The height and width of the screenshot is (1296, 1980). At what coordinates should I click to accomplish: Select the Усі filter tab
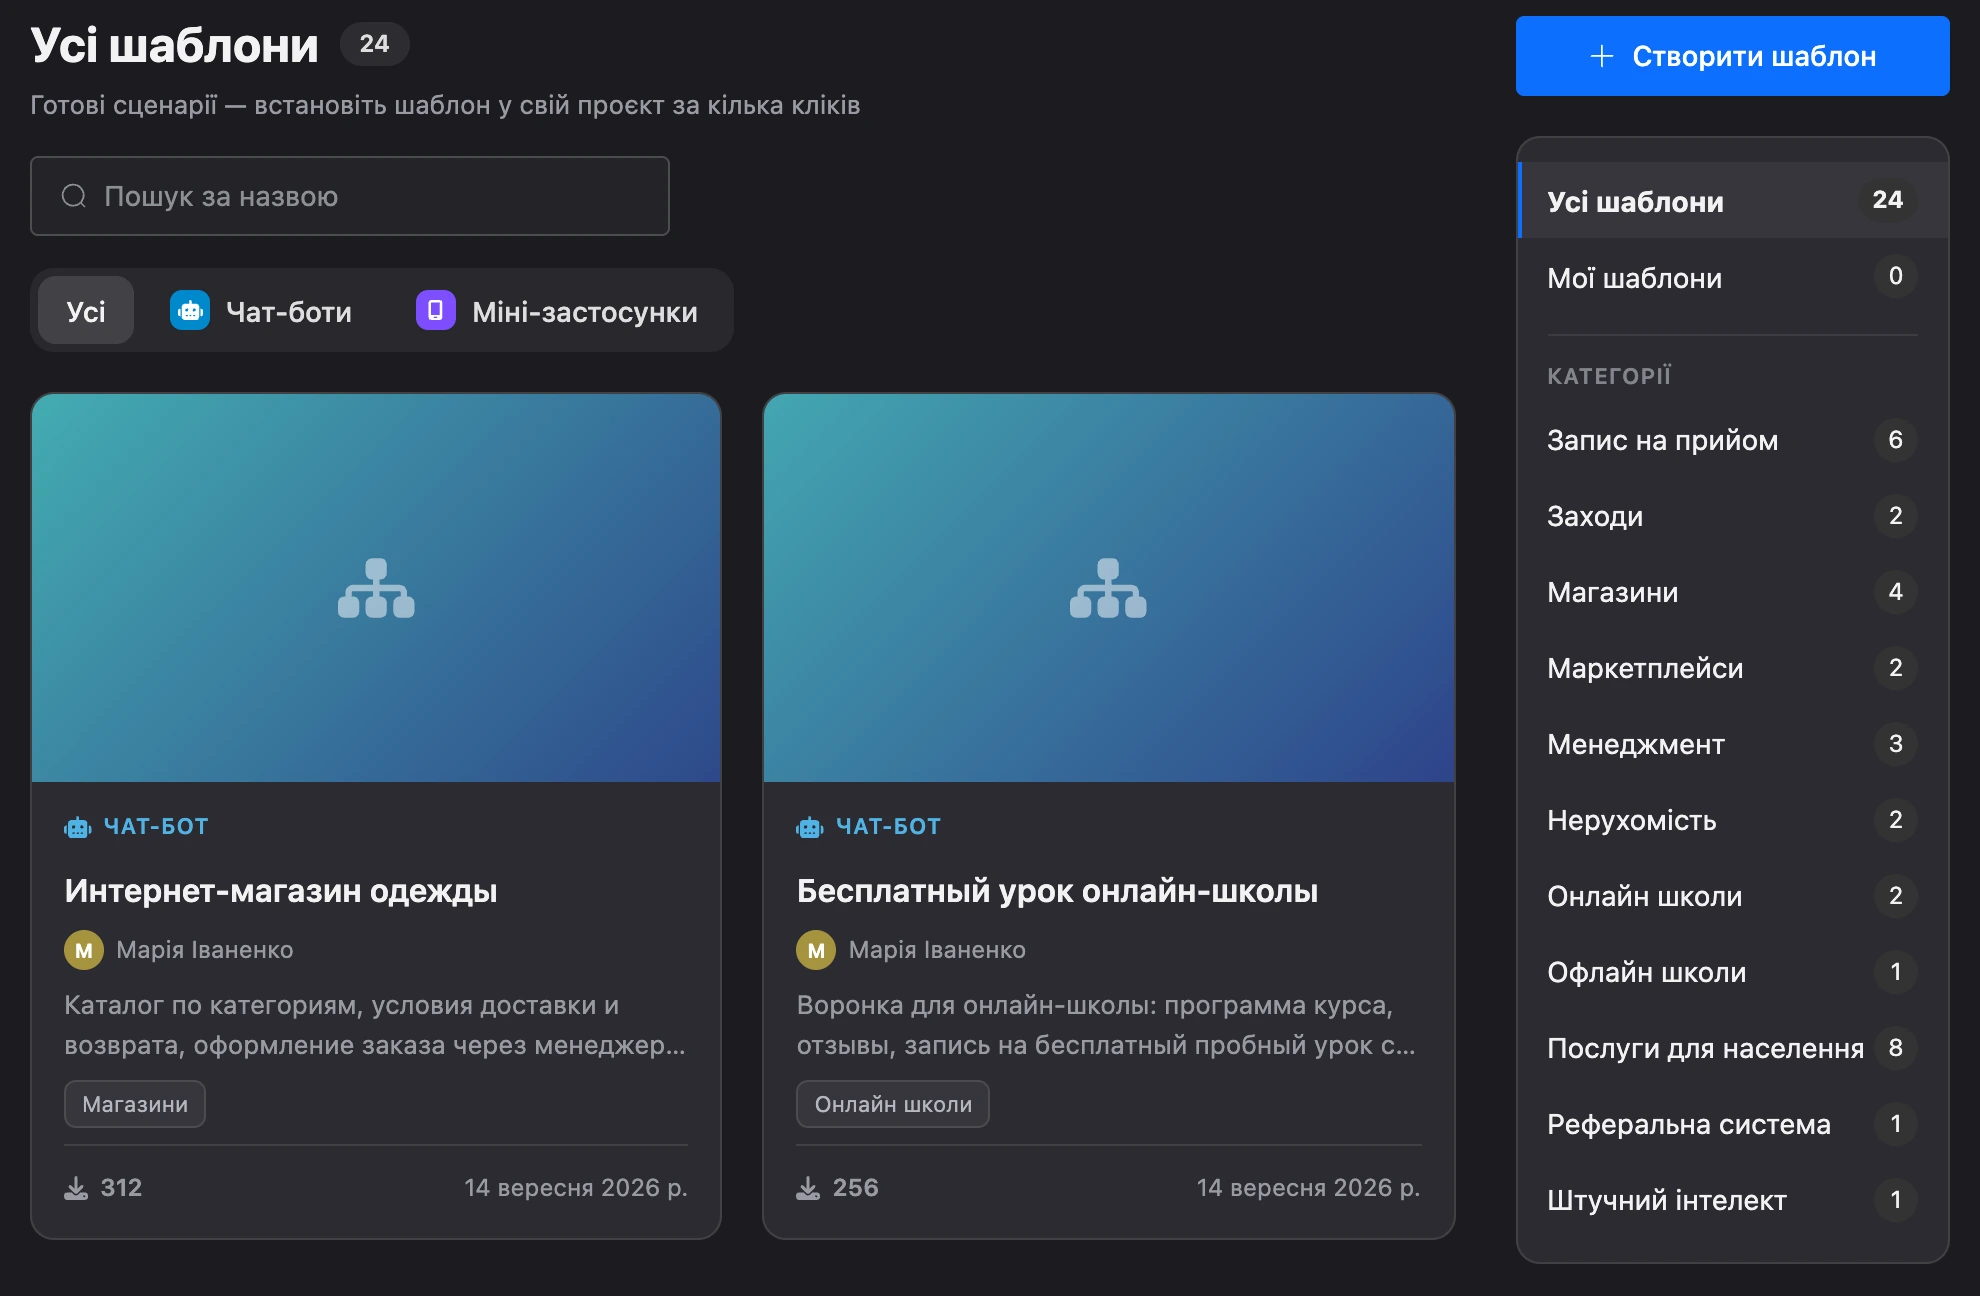click(x=86, y=311)
